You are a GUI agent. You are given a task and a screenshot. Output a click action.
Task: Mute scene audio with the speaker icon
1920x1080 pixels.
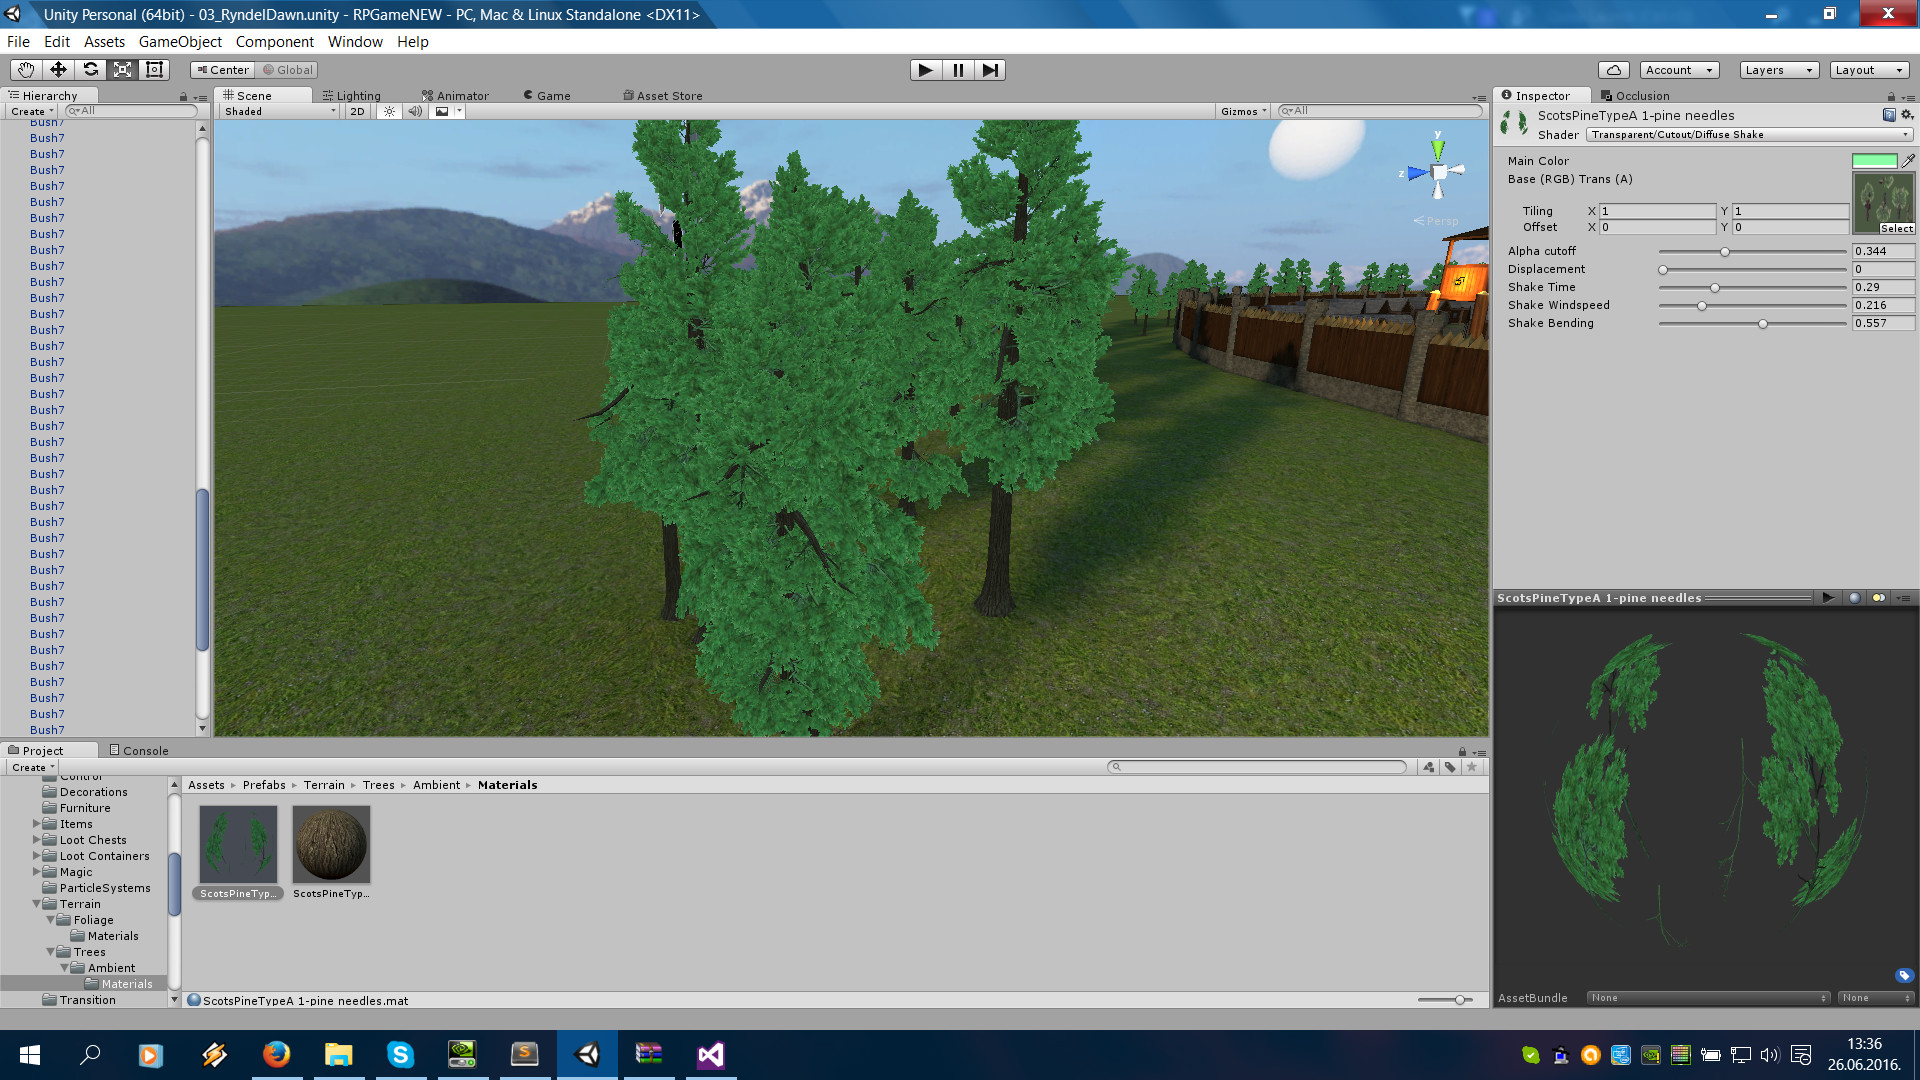click(415, 111)
